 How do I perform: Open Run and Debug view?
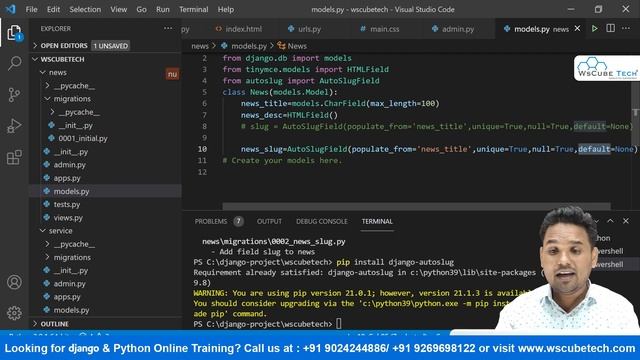coord(14,126)
